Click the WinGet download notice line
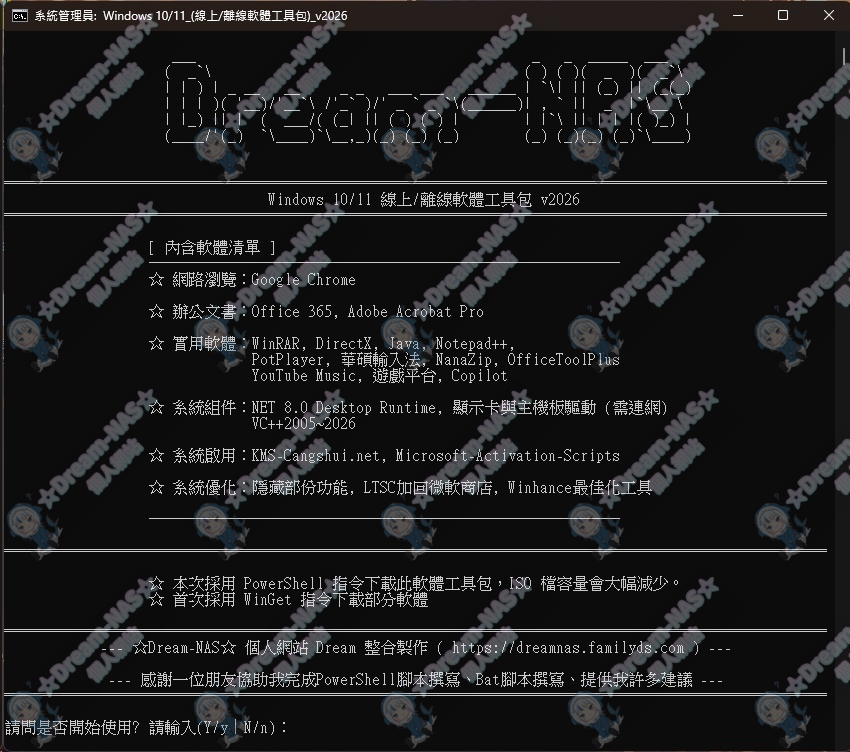The image size is (850, 752). tap(288, 600)
